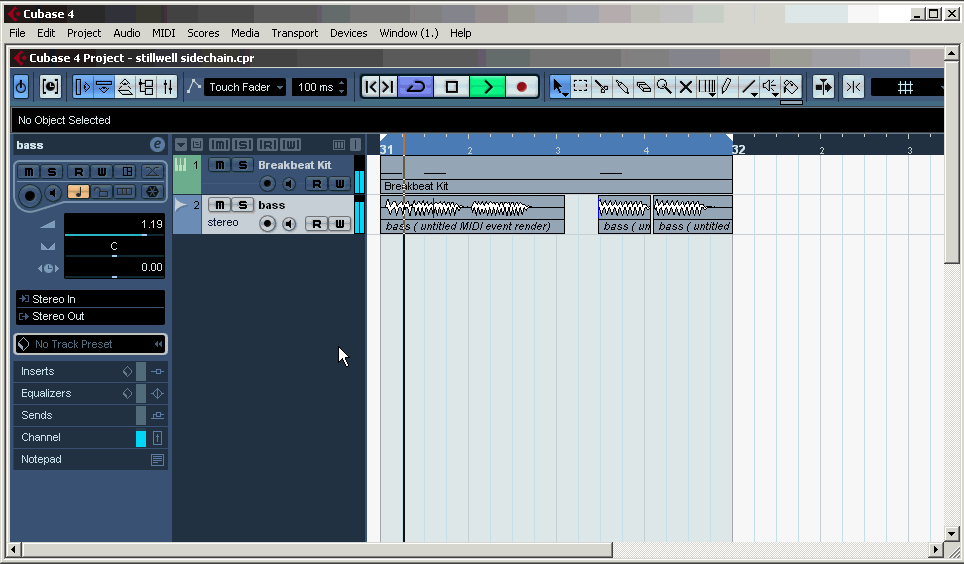Stop playback with the Stop button
The height and width of the screenshot is (564, 964).
[451, 87]
